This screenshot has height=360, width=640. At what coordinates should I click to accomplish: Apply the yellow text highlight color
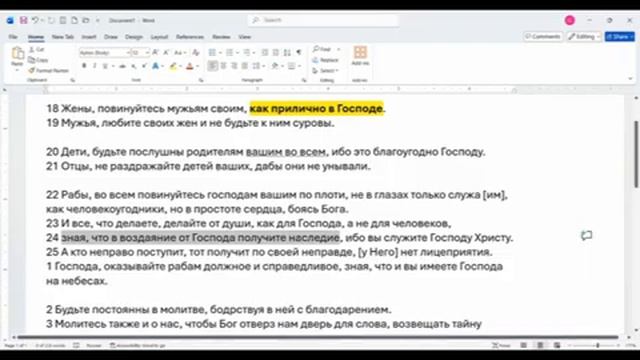173,66
